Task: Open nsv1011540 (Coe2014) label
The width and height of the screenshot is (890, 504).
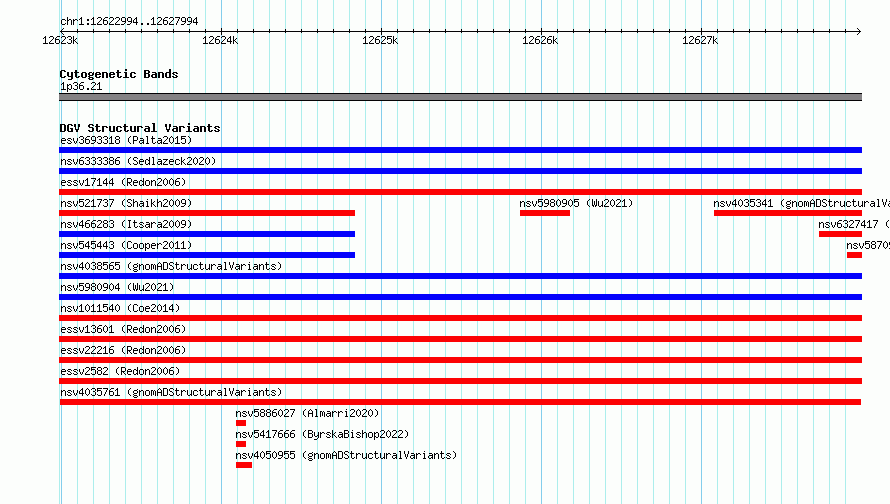Action: pyautogui.click(x=120, y=308)
